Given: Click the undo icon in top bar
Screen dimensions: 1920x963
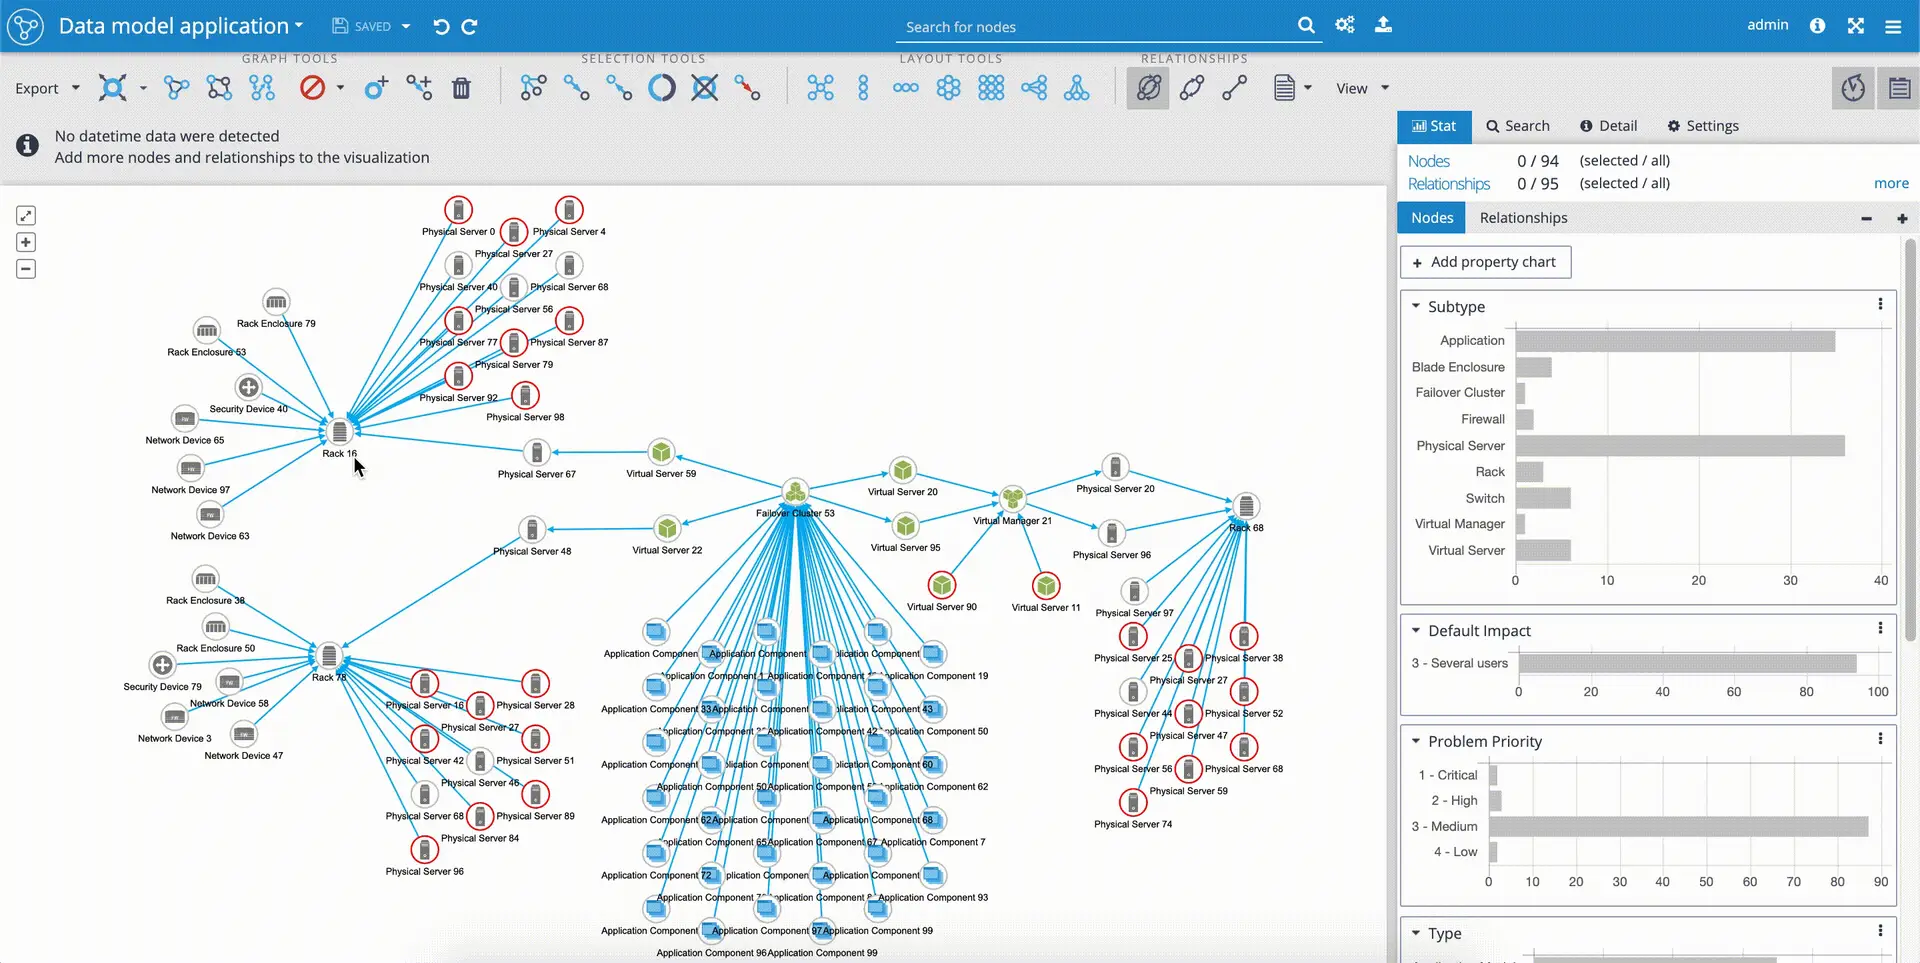Looking at the screenshot, I should 441,27.
